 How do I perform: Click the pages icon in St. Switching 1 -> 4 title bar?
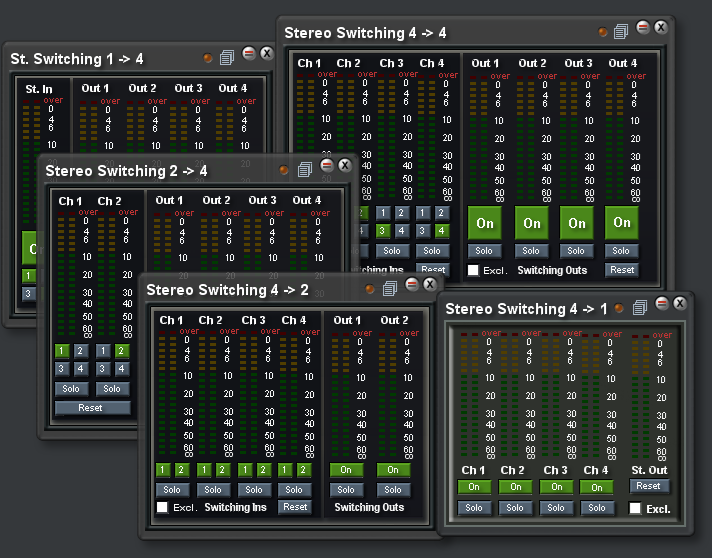pyautogui.click(x=226, y=58)
